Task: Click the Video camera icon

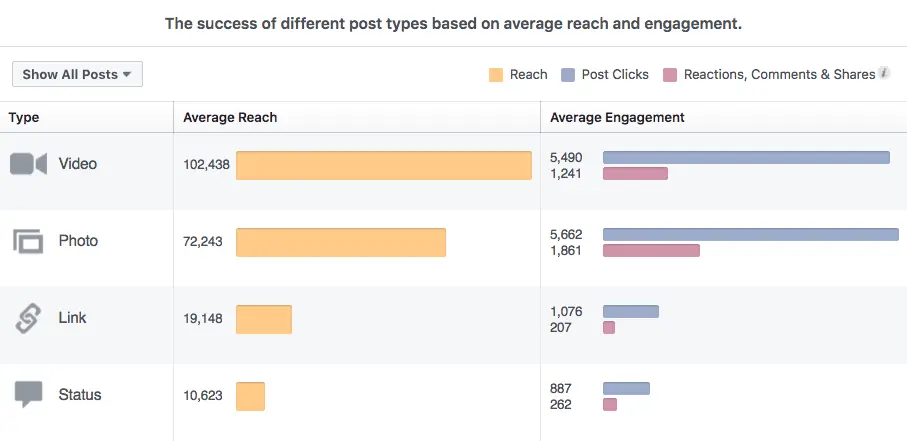Action: 28,164
